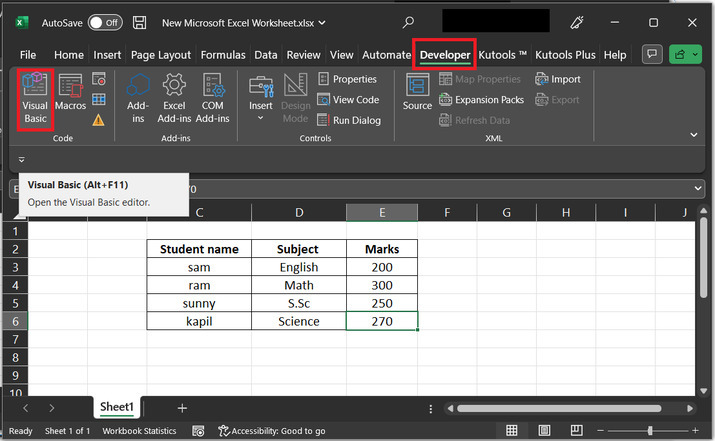Click the search magnifier in title bar
The height and width of the screenshot is (441, 715).
point(408,21)
